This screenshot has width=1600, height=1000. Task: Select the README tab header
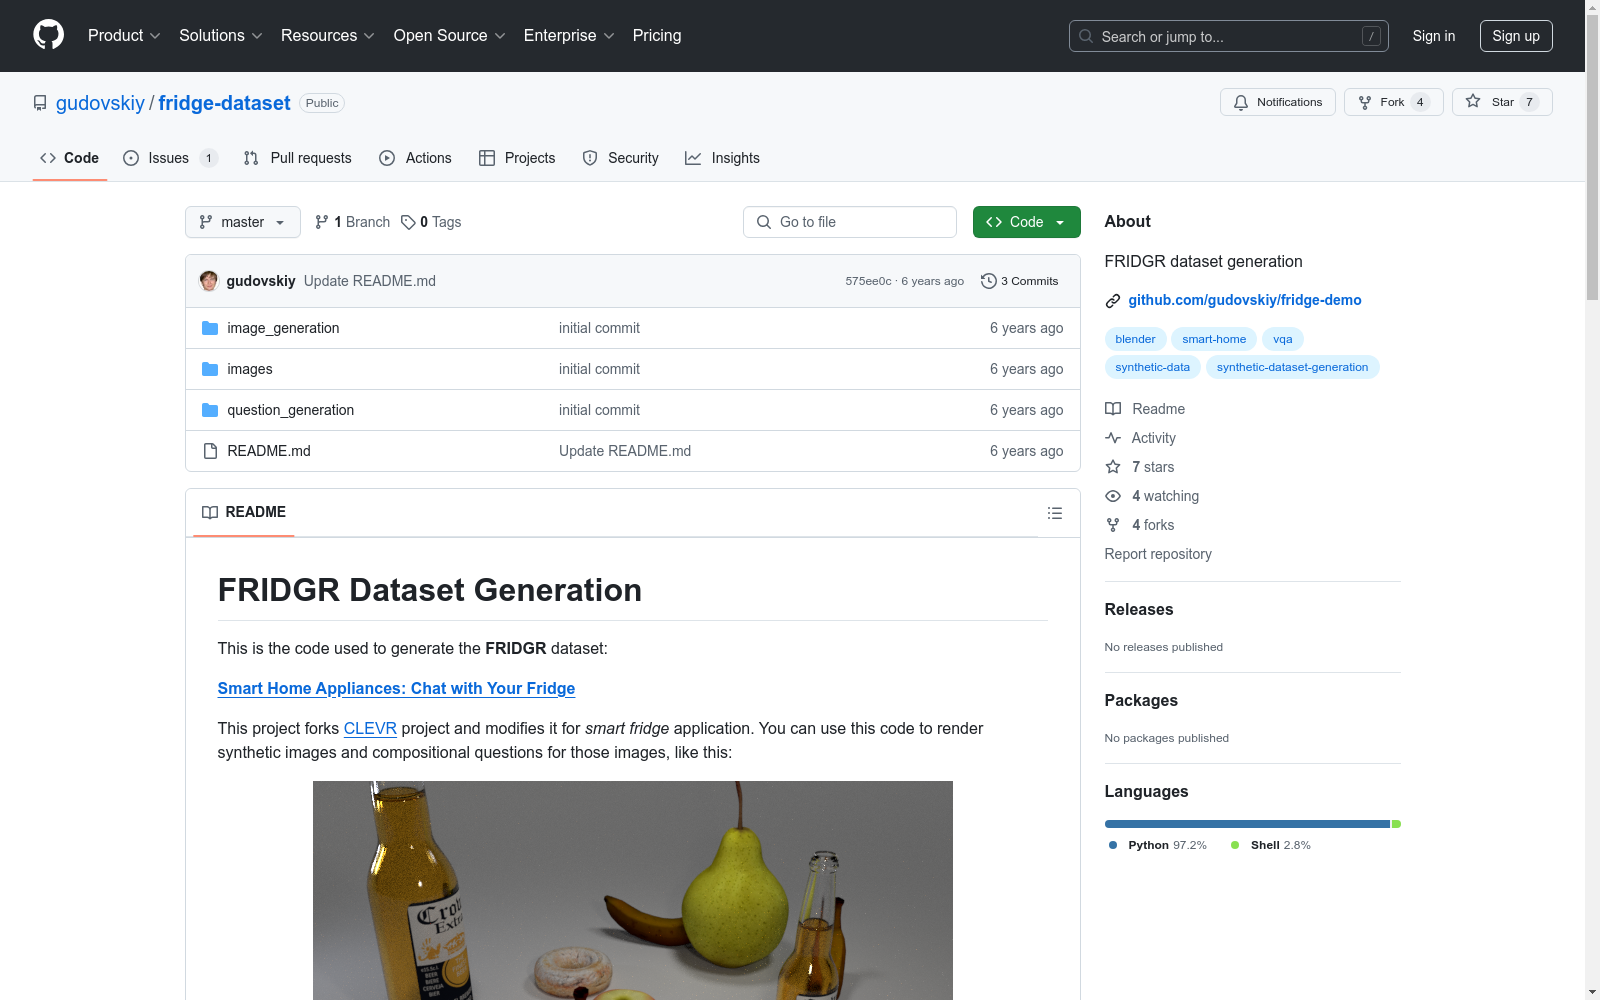click(244, 512)
